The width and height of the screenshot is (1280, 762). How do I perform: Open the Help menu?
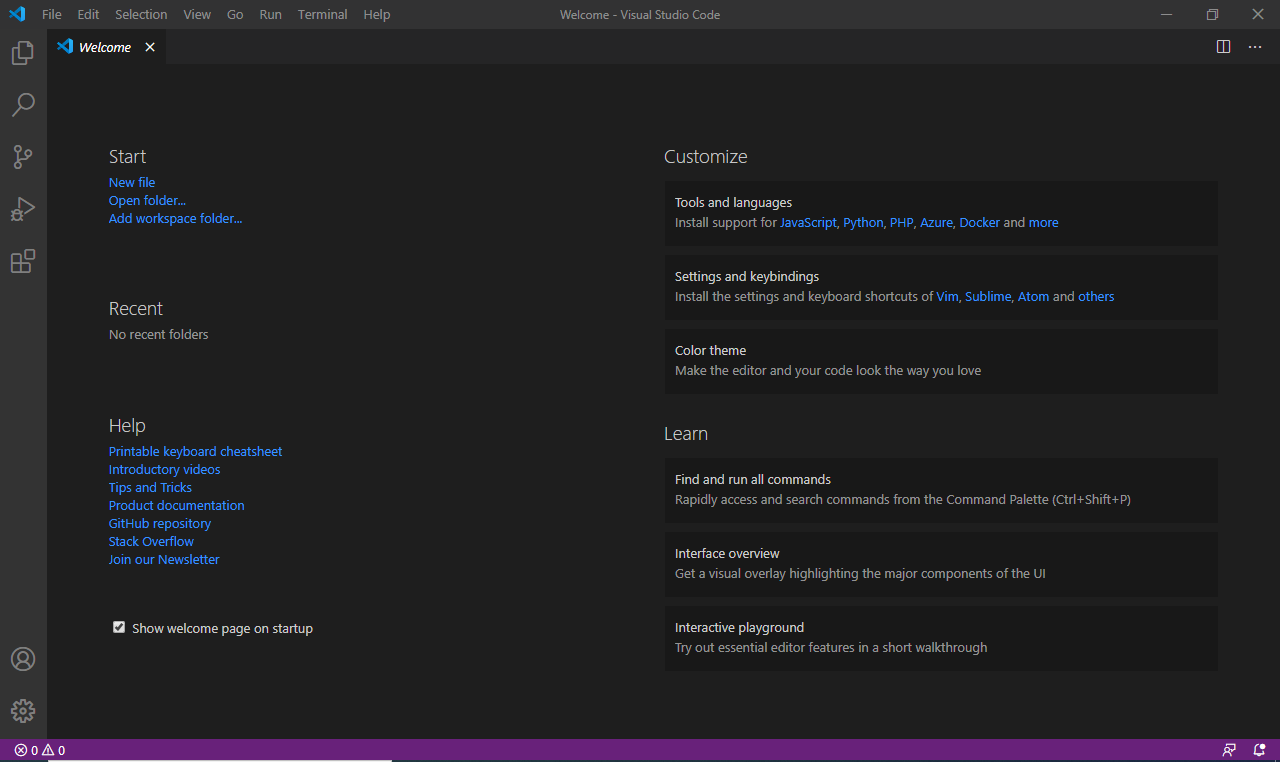377,14
